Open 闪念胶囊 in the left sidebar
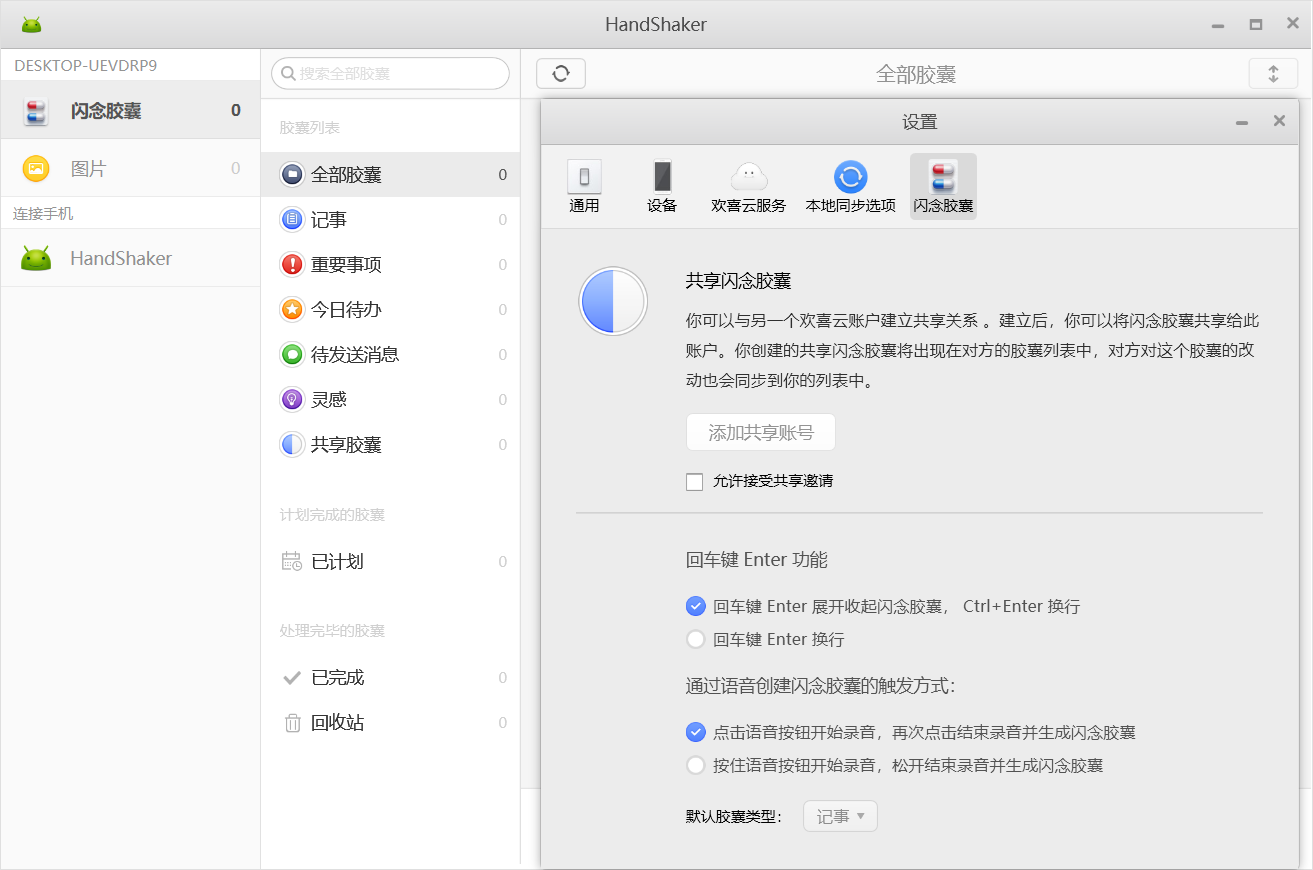 130,111
